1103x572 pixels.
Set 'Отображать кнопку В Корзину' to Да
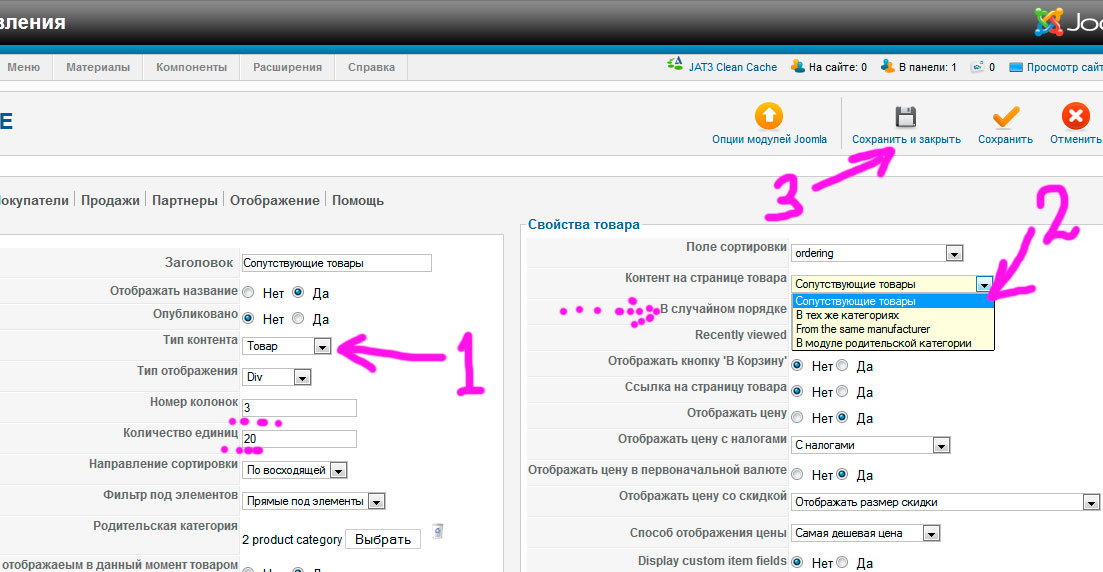842,365
